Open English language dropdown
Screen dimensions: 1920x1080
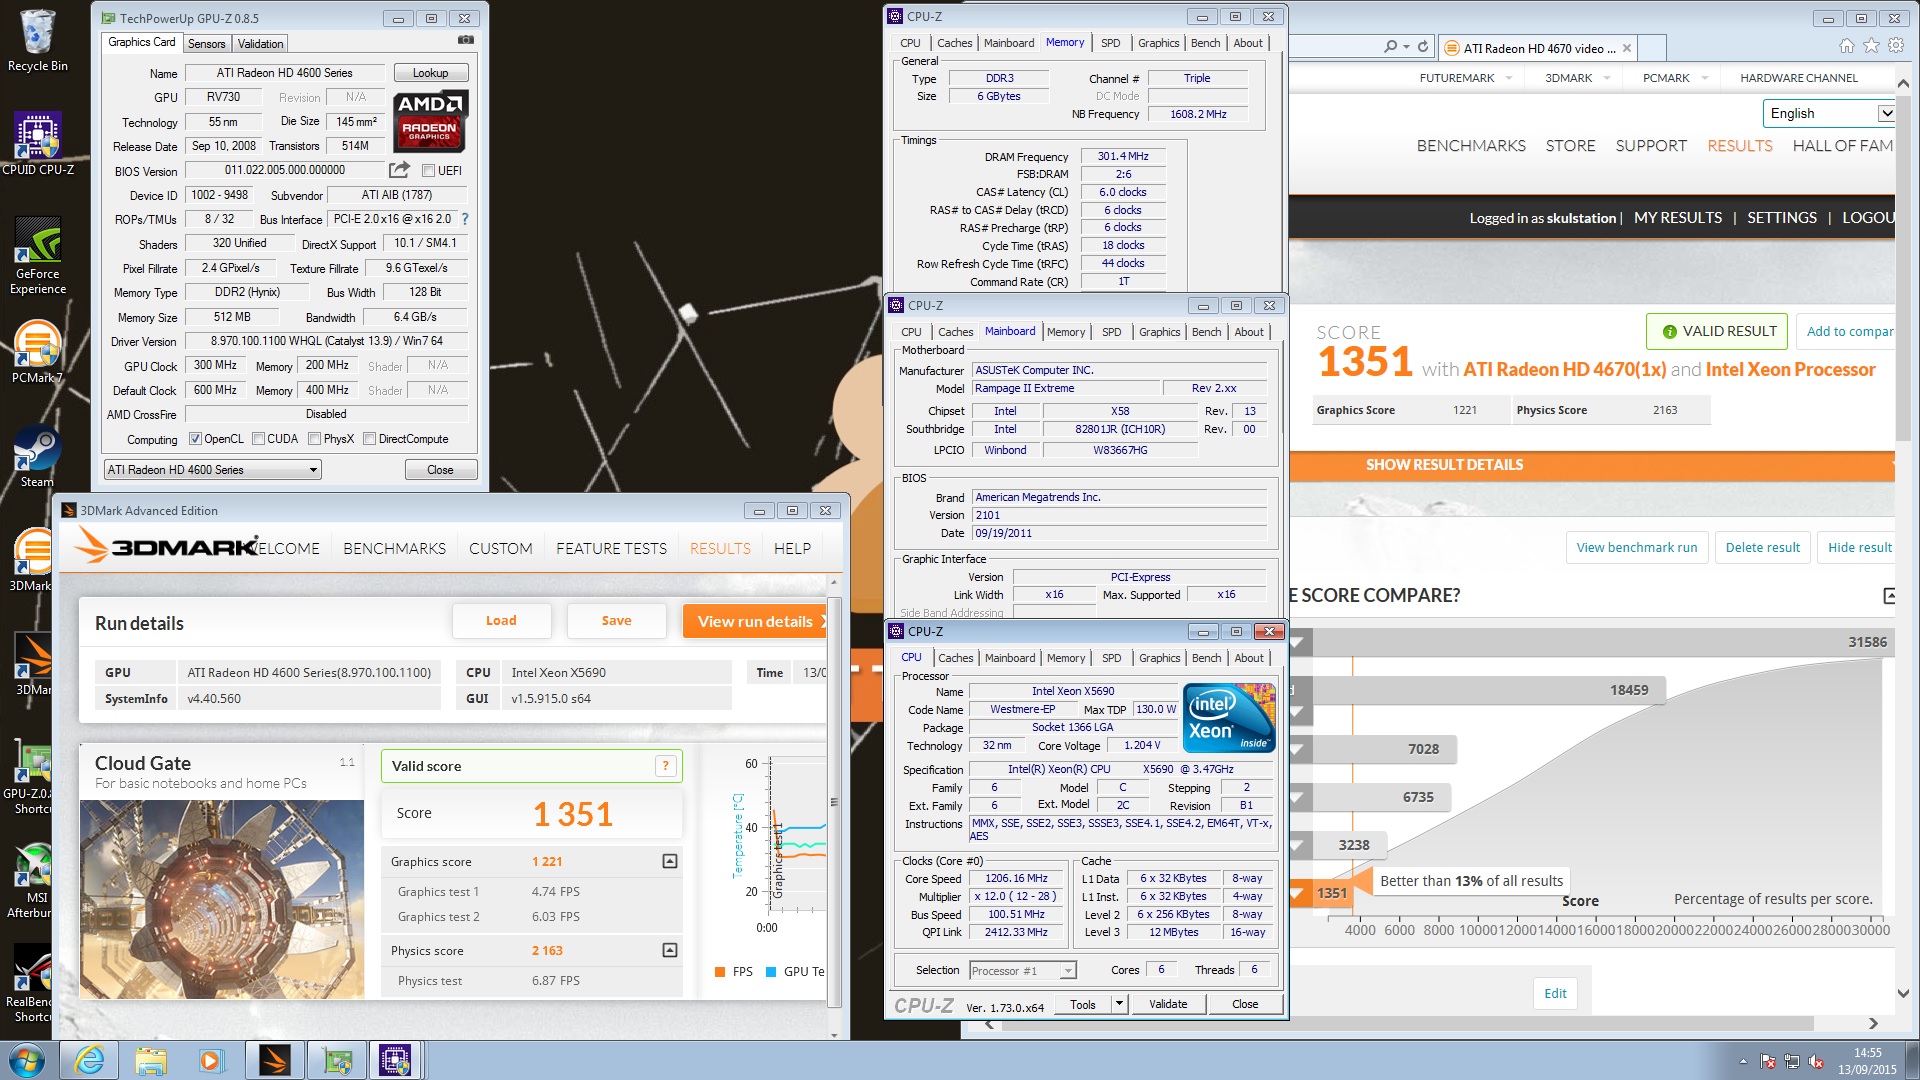tap(1829, 113)
